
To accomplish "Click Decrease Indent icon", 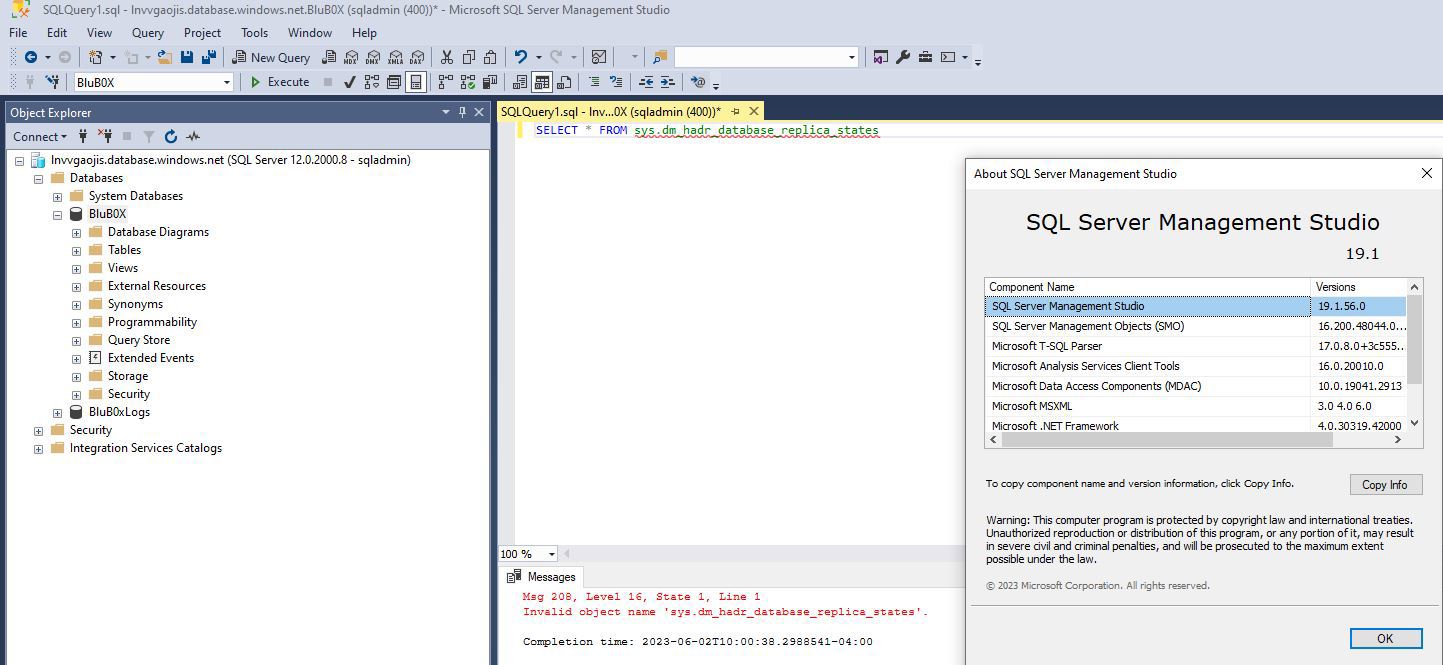I will (x=646, y=82).
